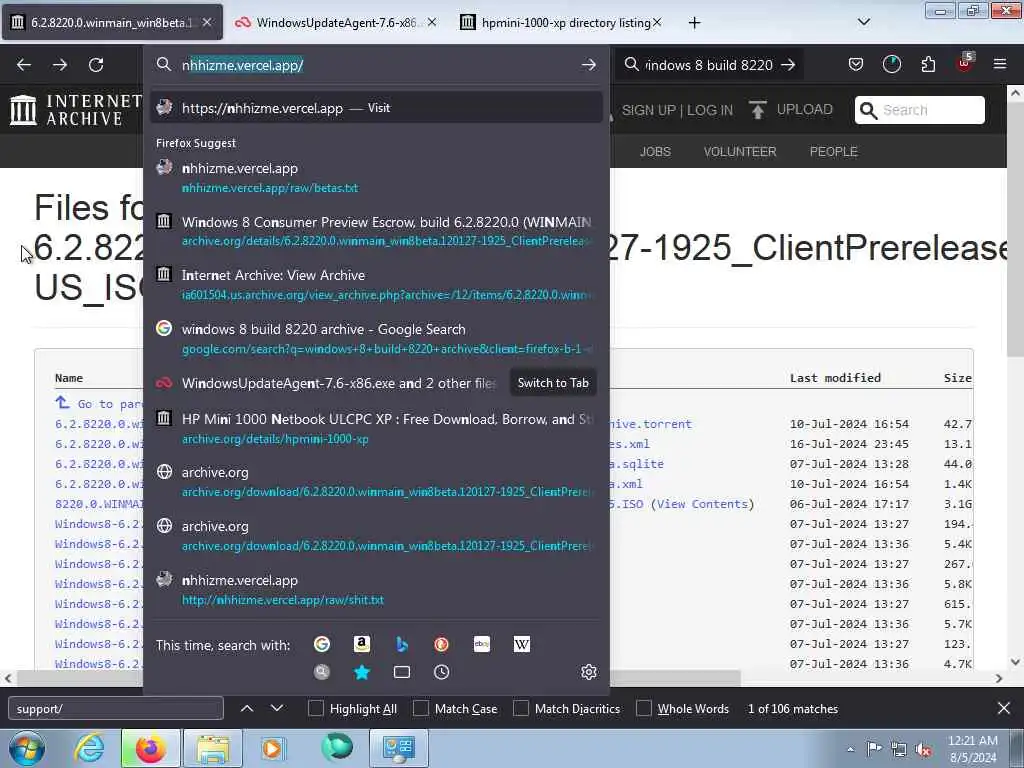Open the Firefox hamburger application menu
Screen dimensions: 1024x768
tap(1000, 64)
